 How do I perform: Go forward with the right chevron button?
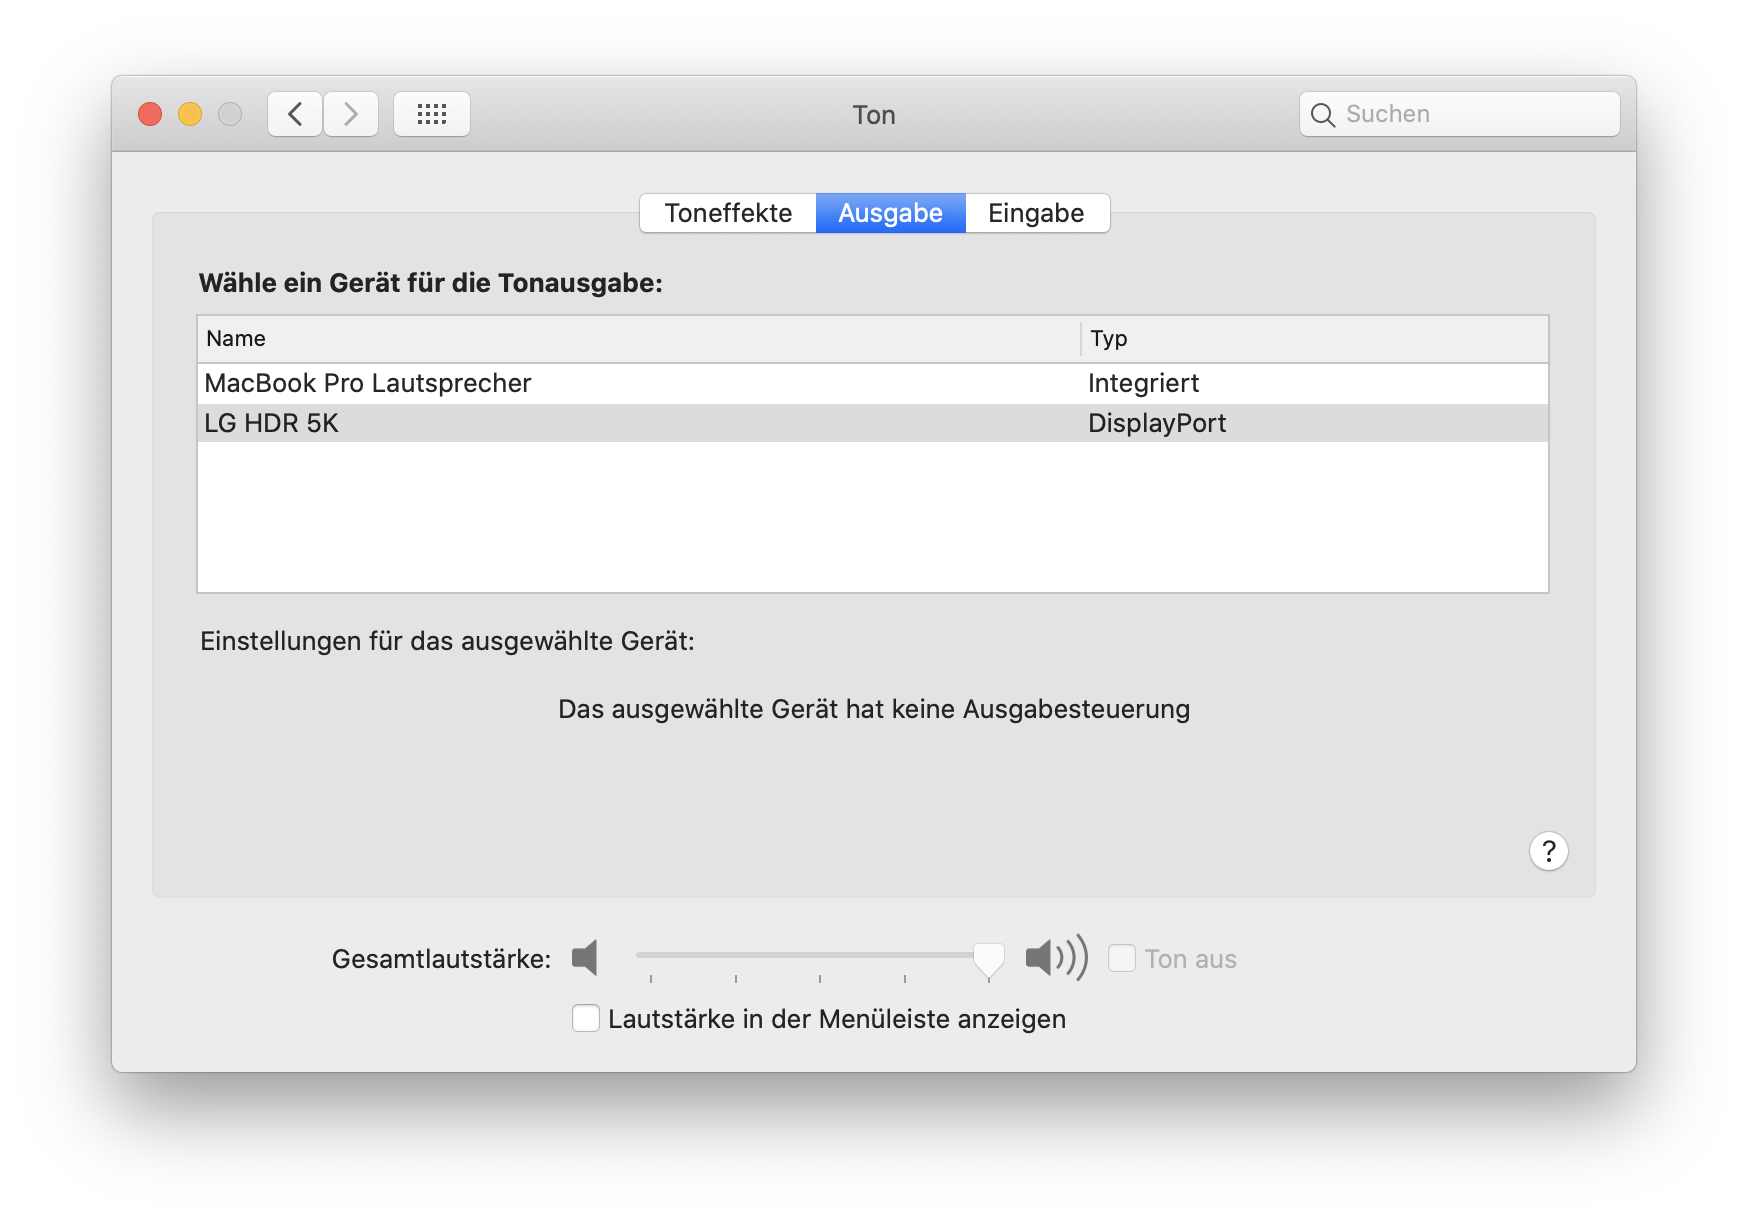click(351, 114)
